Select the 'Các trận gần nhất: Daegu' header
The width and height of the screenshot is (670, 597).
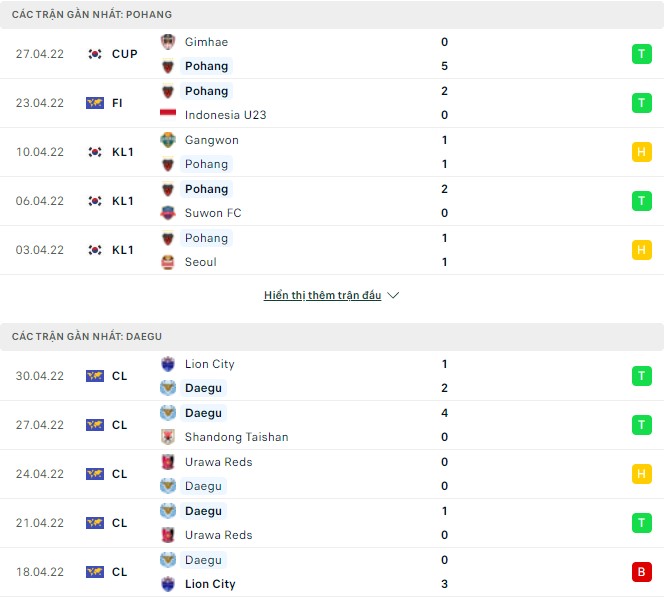[x=87, y=337]
